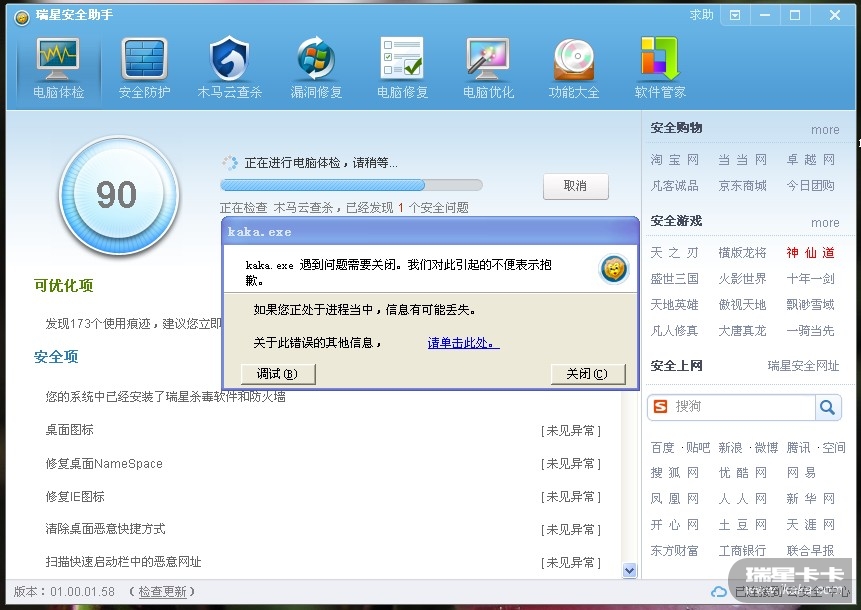Click the cloud connection status icon
This screenshot has width=861, height=610.
[x=718, y=592]
